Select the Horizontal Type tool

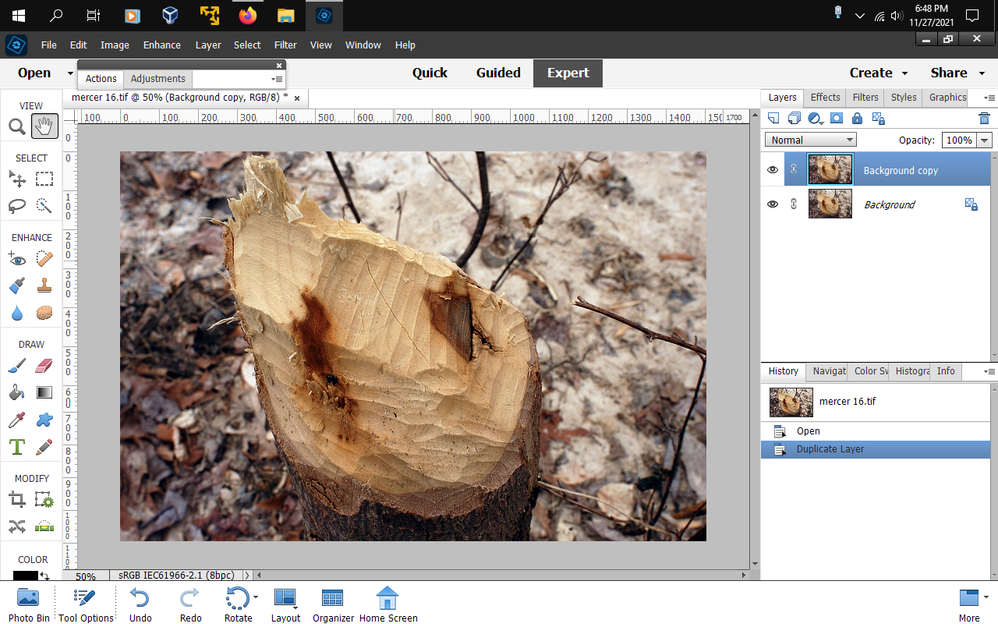pyautogui.click(x=17, y=446)
